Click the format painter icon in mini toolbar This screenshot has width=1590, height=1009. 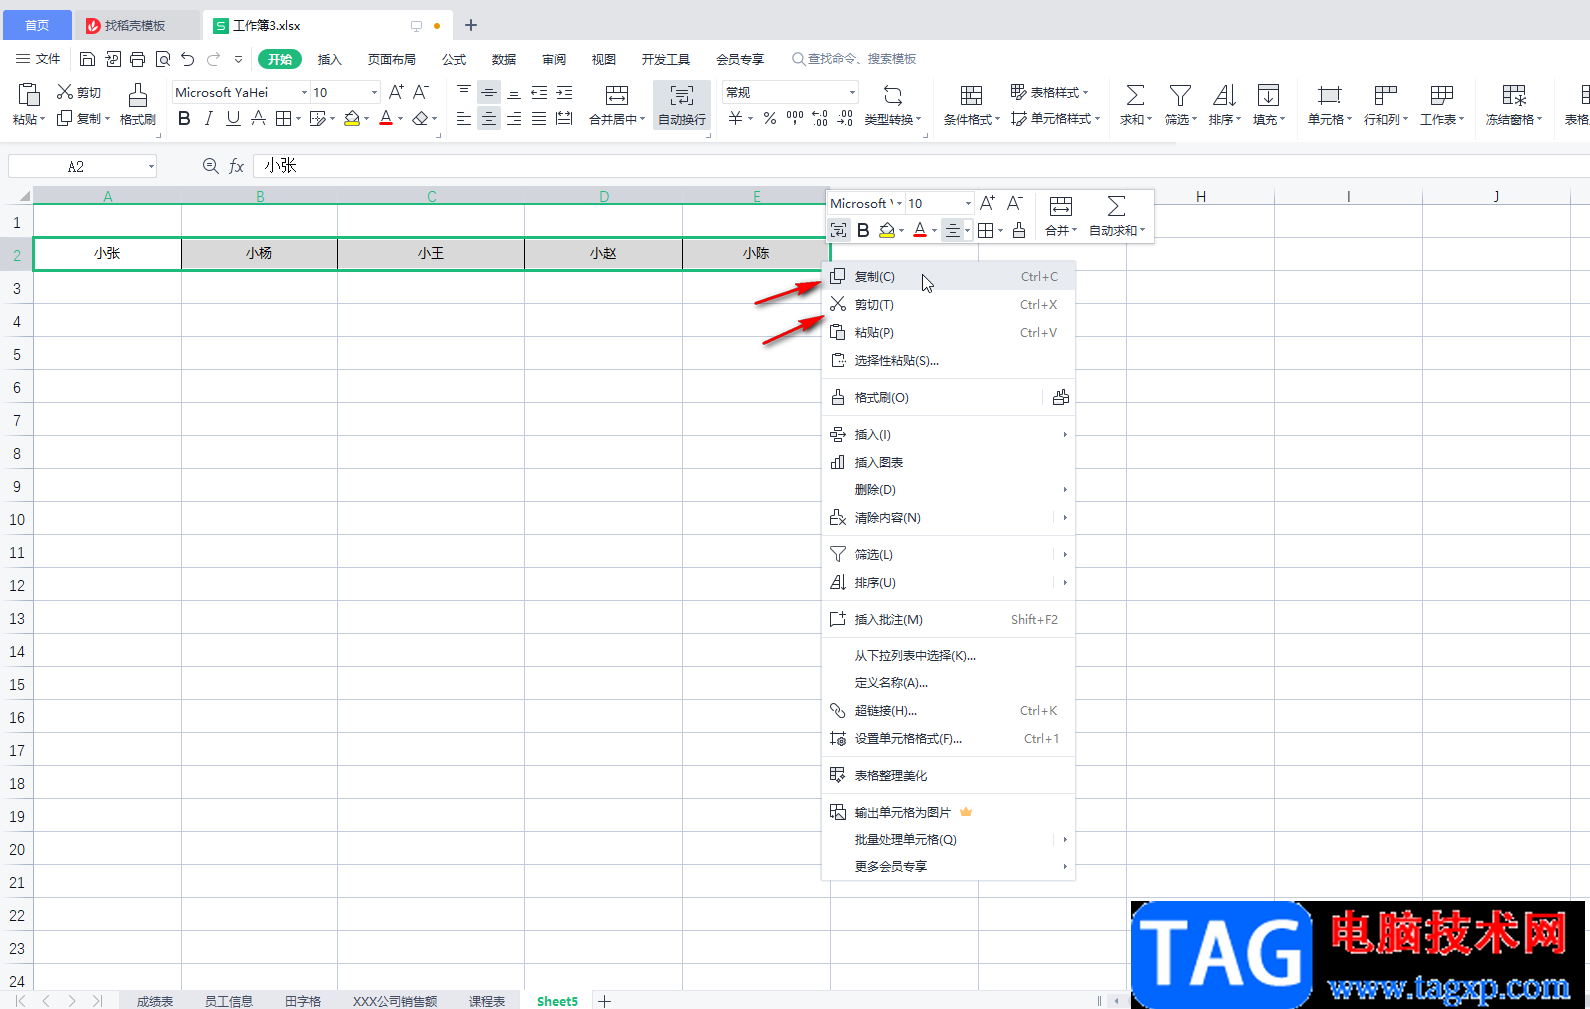pos(1019,230)
